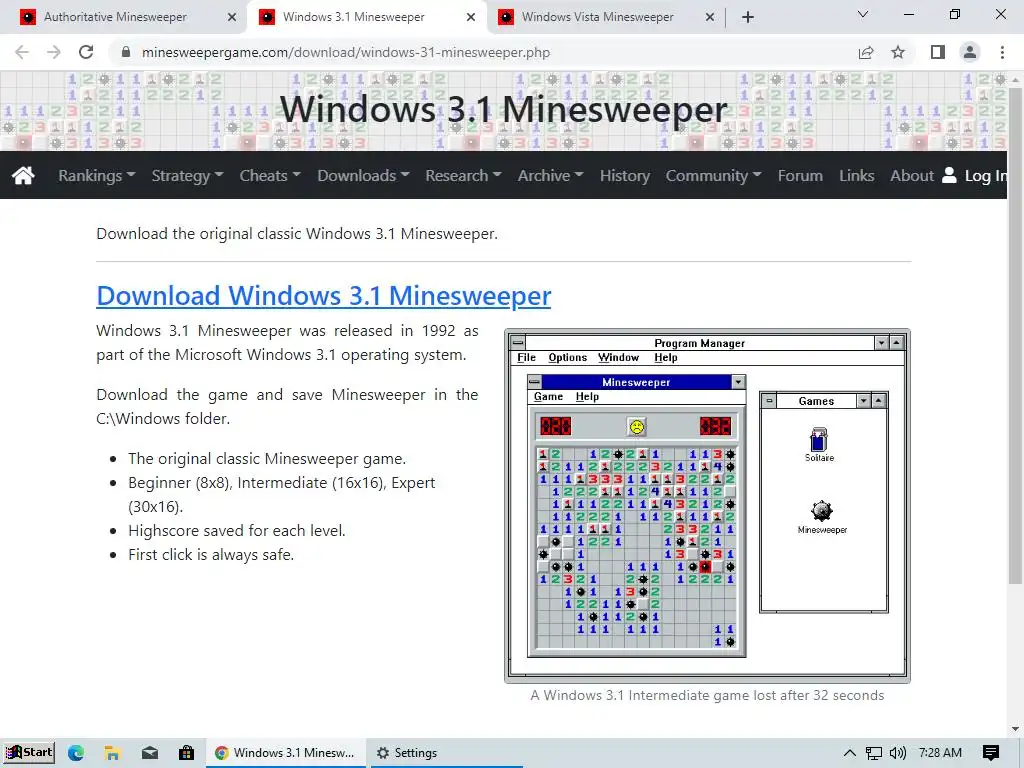Open network status tray icon
The image size is (1024, 768).
coord(873,753)
